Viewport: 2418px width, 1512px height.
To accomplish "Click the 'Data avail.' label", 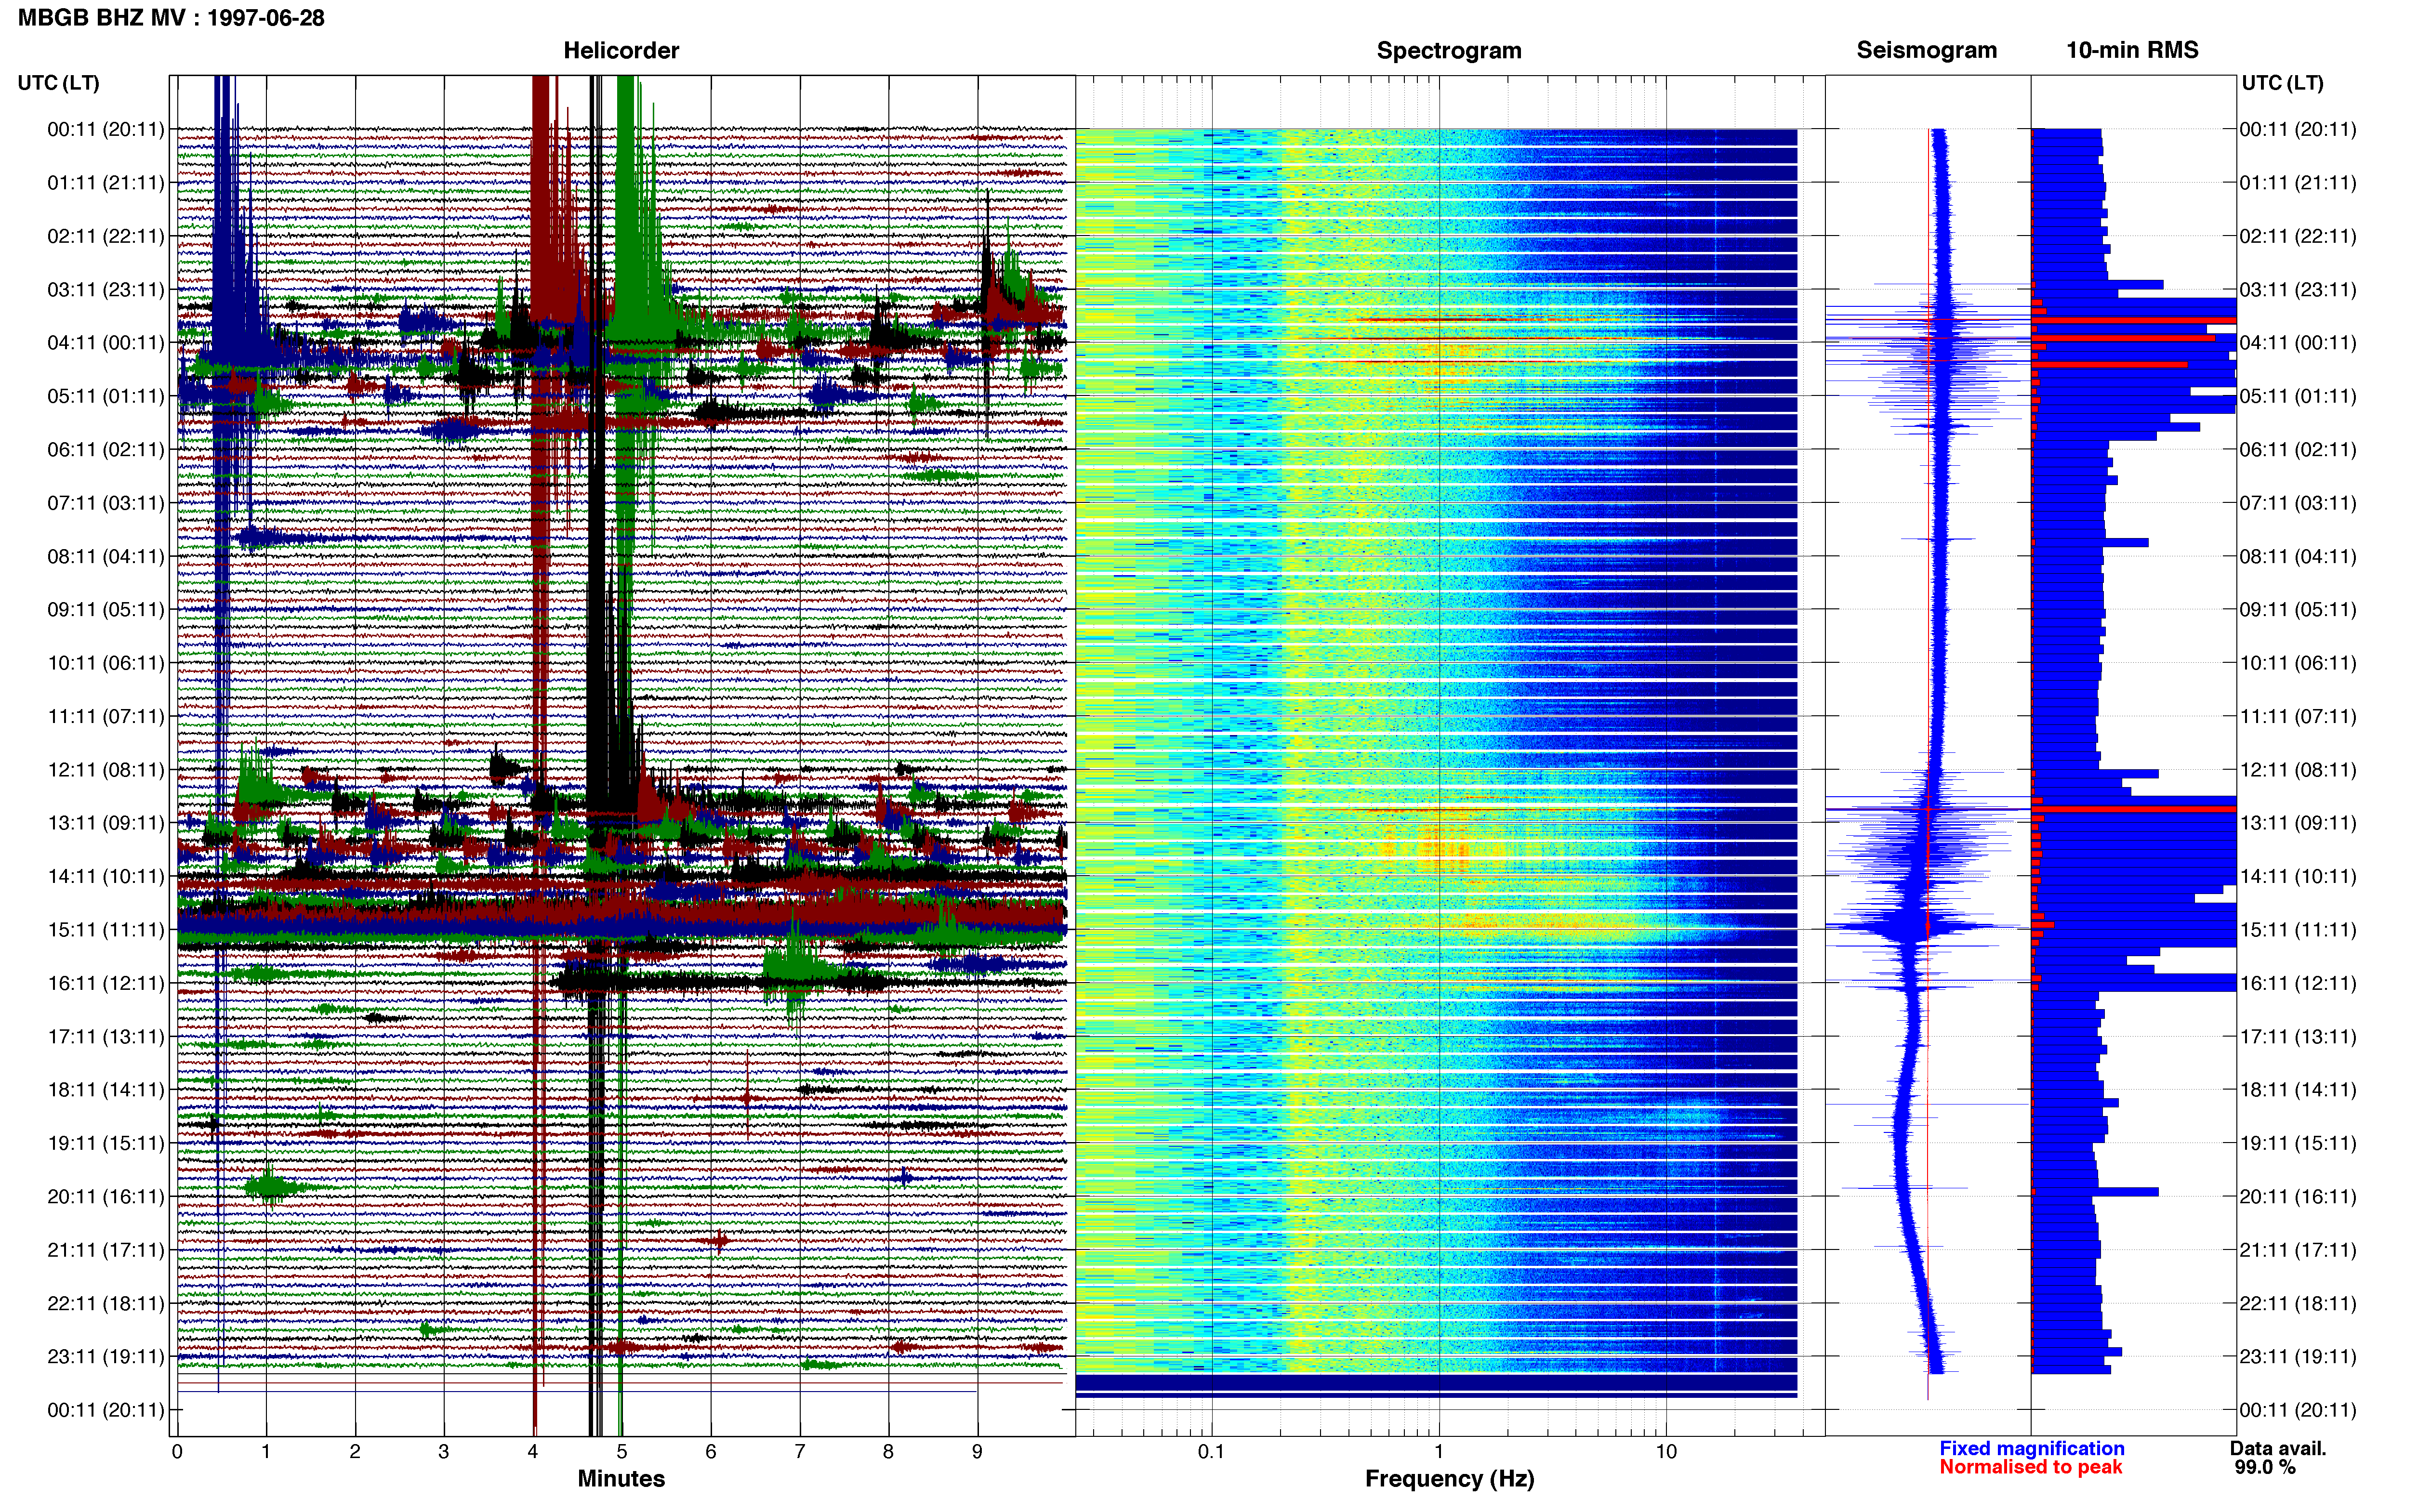I will point(2278,1449).
